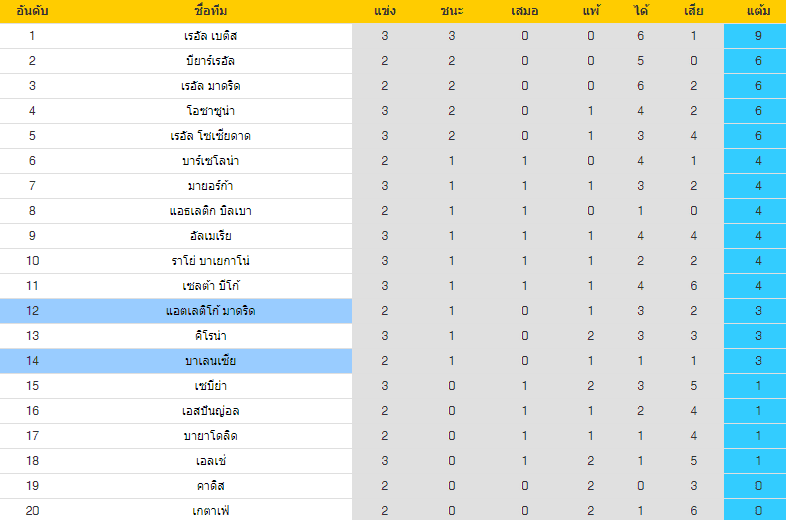This screenshot has height=520, width=786.
Task: Click the แต้ม column header
Action: point(758,11)
